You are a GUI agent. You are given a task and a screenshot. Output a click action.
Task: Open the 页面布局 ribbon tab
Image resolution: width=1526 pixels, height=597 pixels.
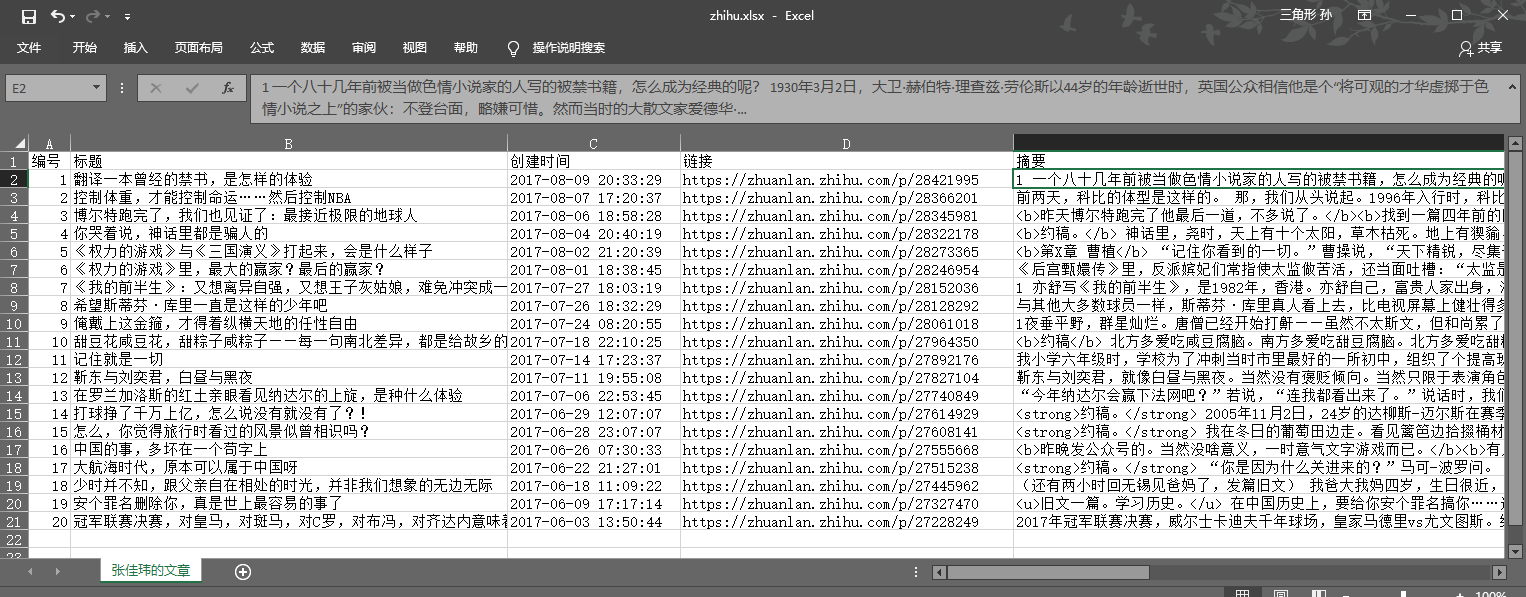pyautogui.click(x=198, y=48)
